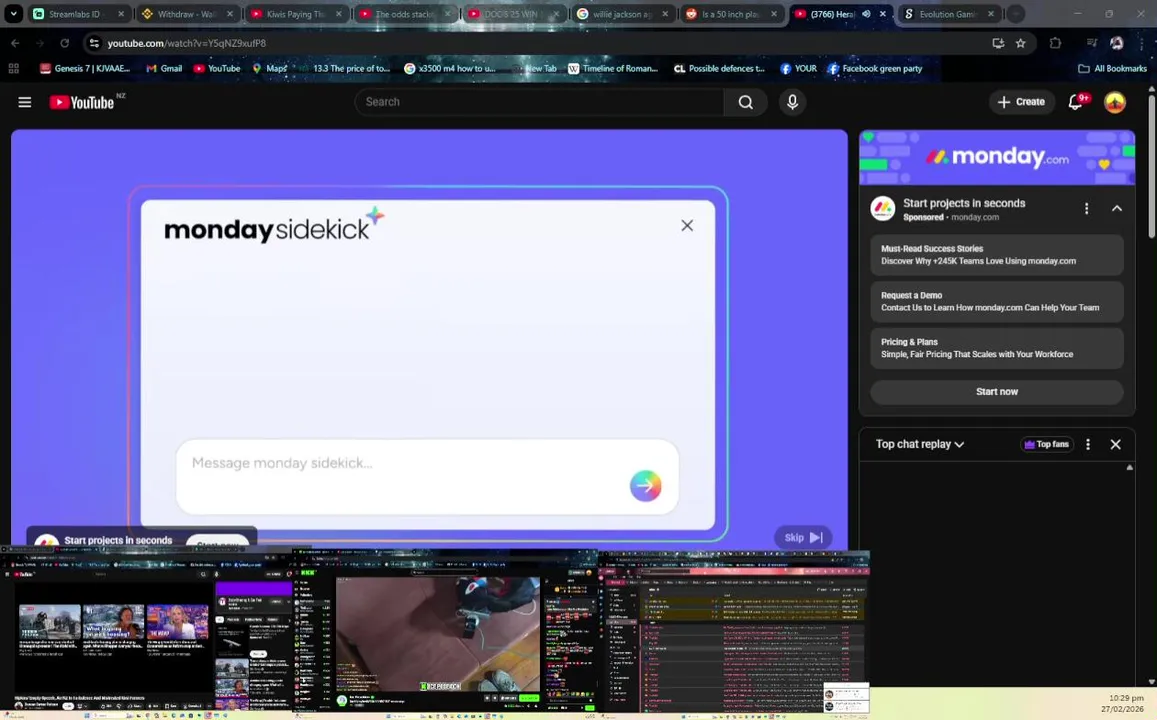
Task: Open Facebook green party bookmark
Action: 875,69
